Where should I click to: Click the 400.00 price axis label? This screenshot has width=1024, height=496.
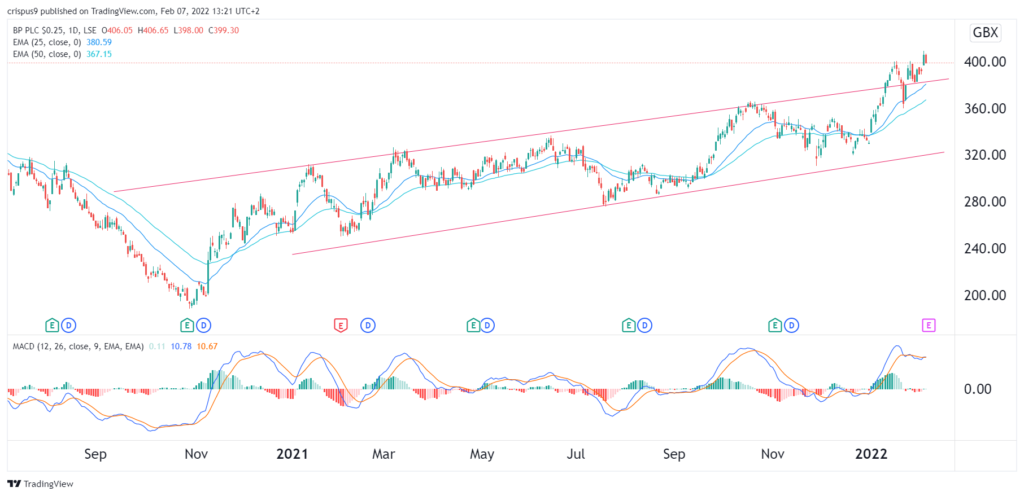(987, 62)
